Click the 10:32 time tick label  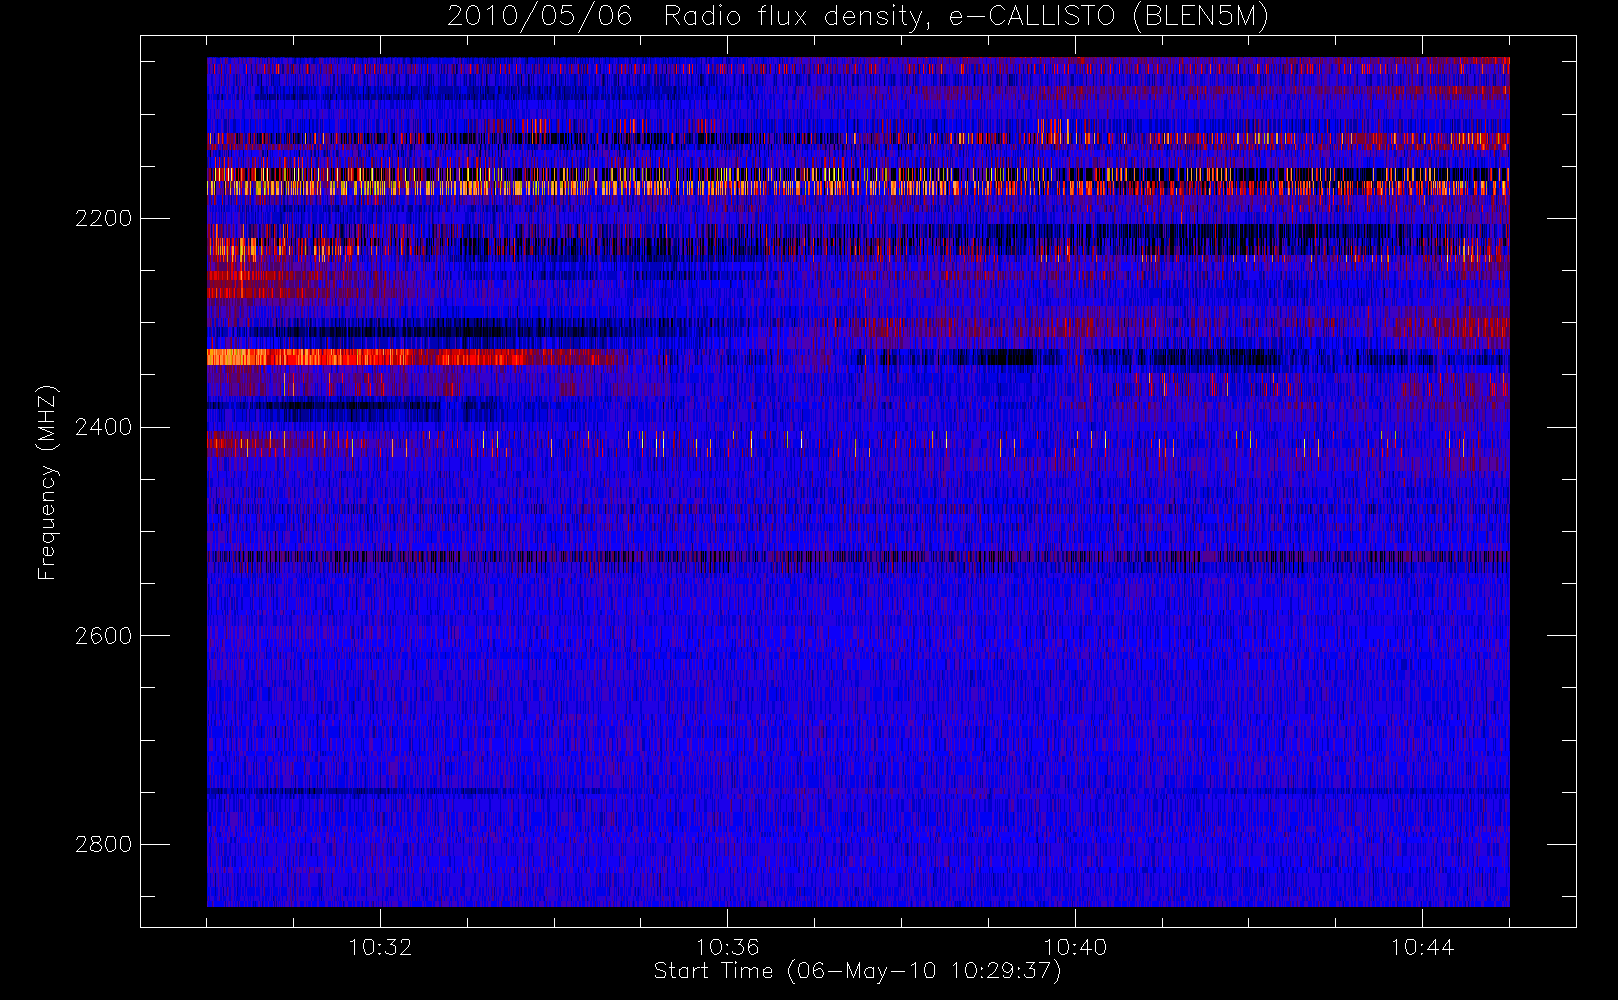coord(380,947)
